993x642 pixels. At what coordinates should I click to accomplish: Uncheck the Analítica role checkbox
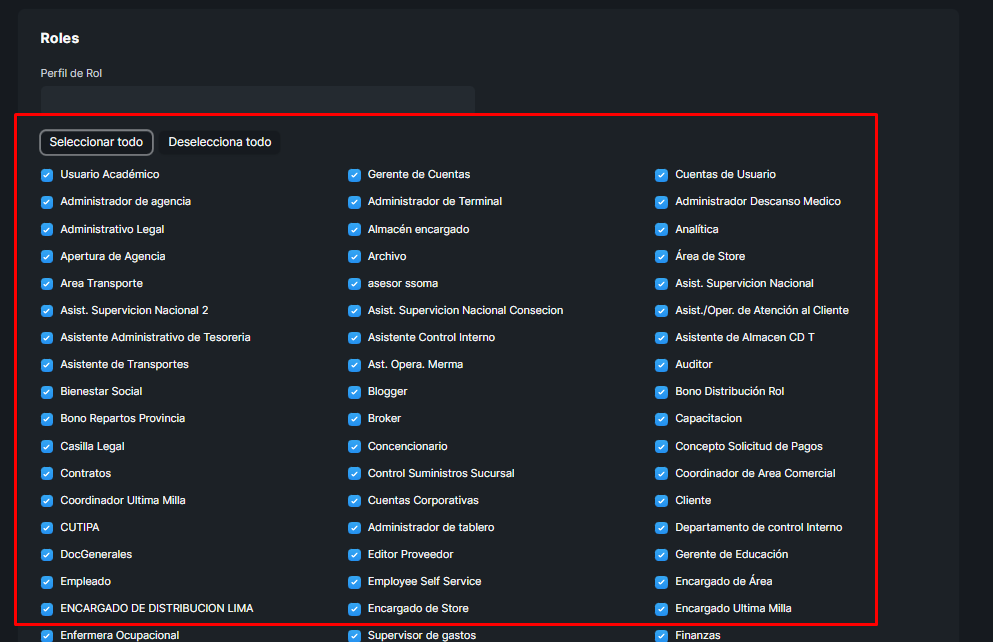[661, 230]
